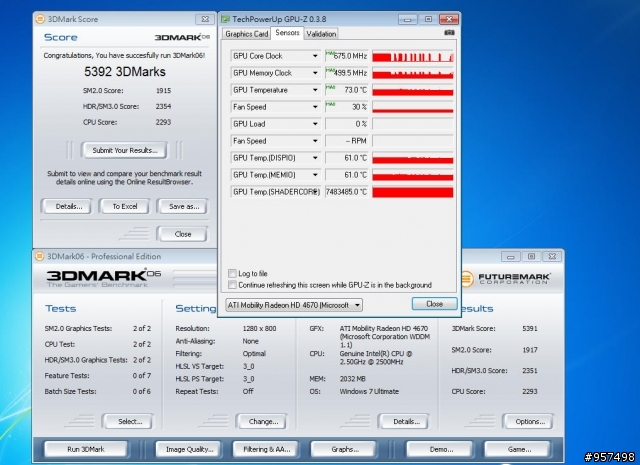Open the GPU Temp.(SHADERCORE) dropdown
This screenshot has height=465, width=640.
[315, 191]
